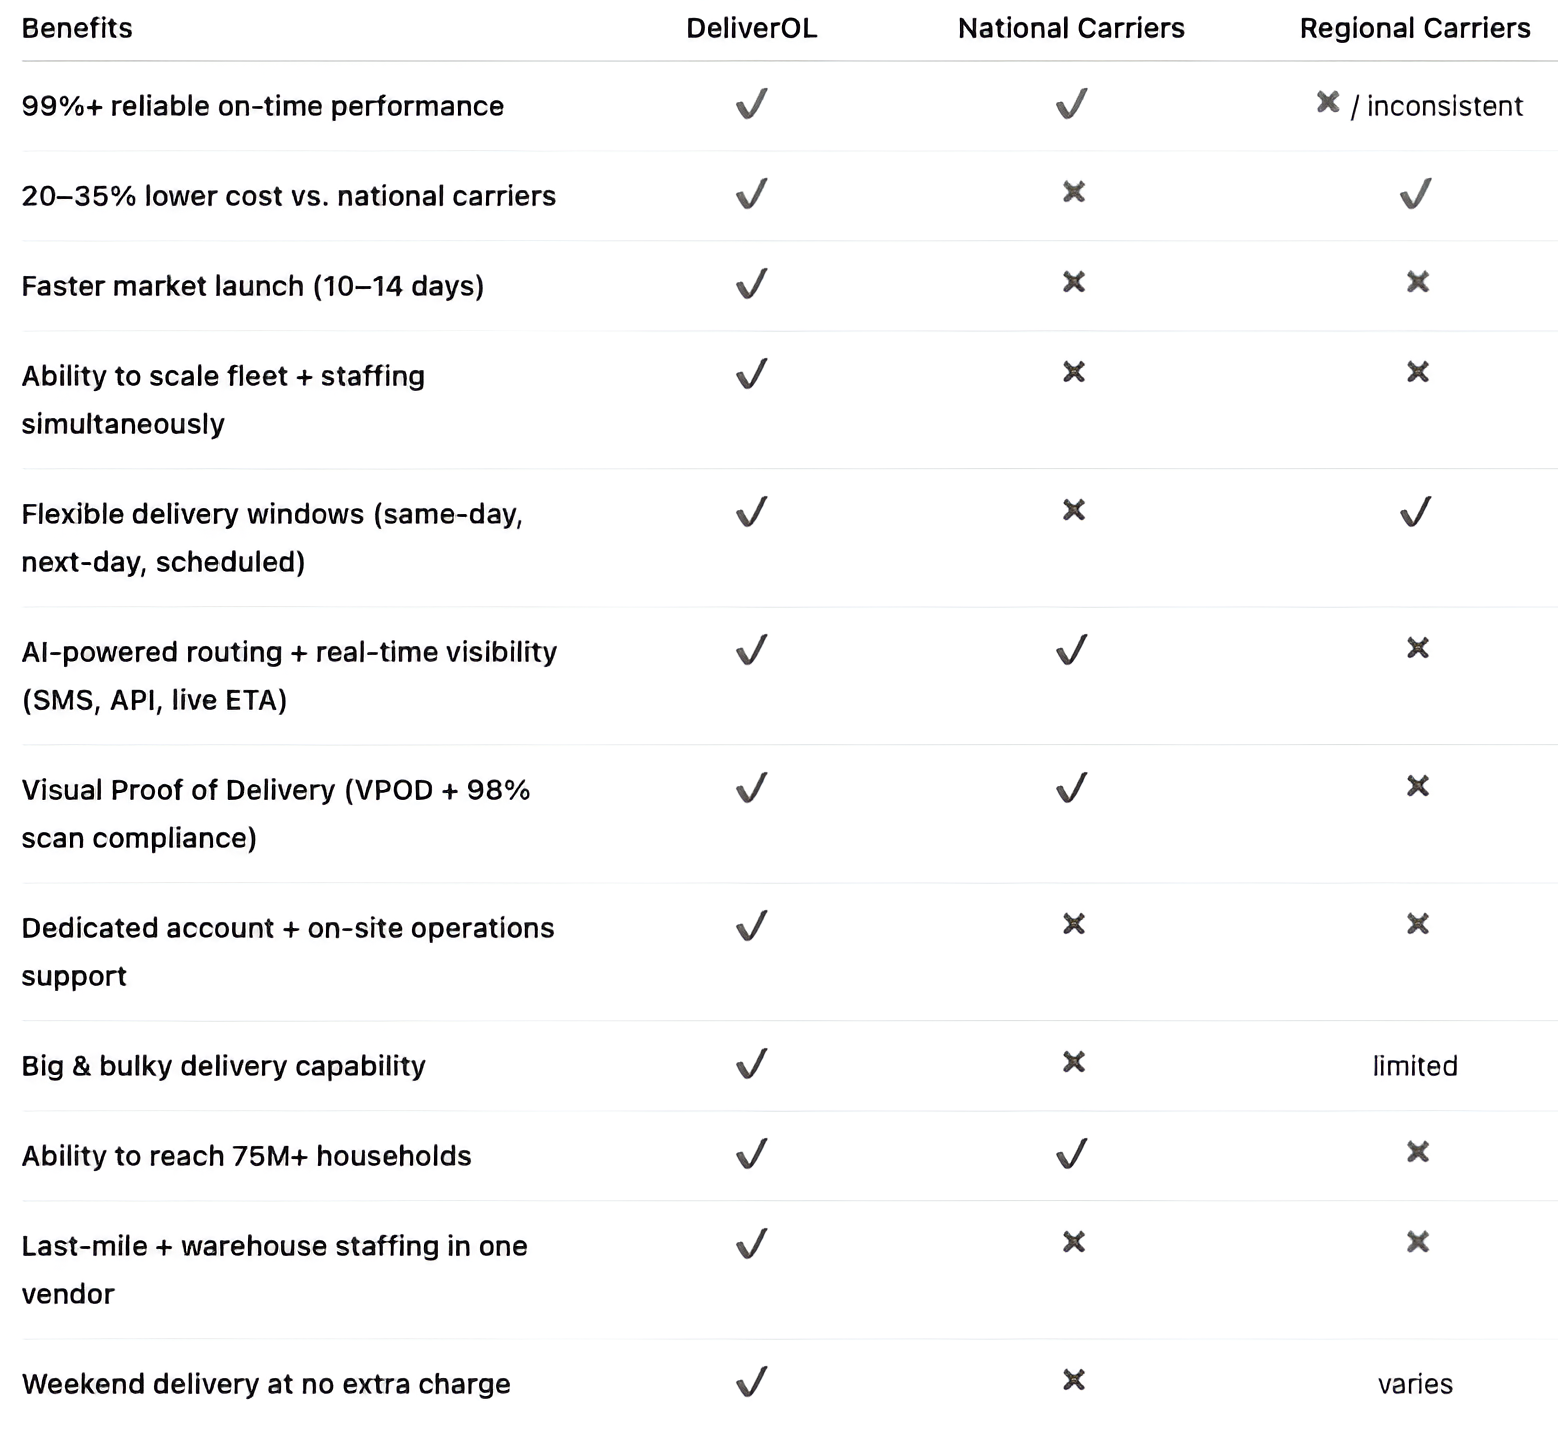This screenshot has height=1442, width=1558.
Task: Click the Benefits column header
Action: click(77, 28)
